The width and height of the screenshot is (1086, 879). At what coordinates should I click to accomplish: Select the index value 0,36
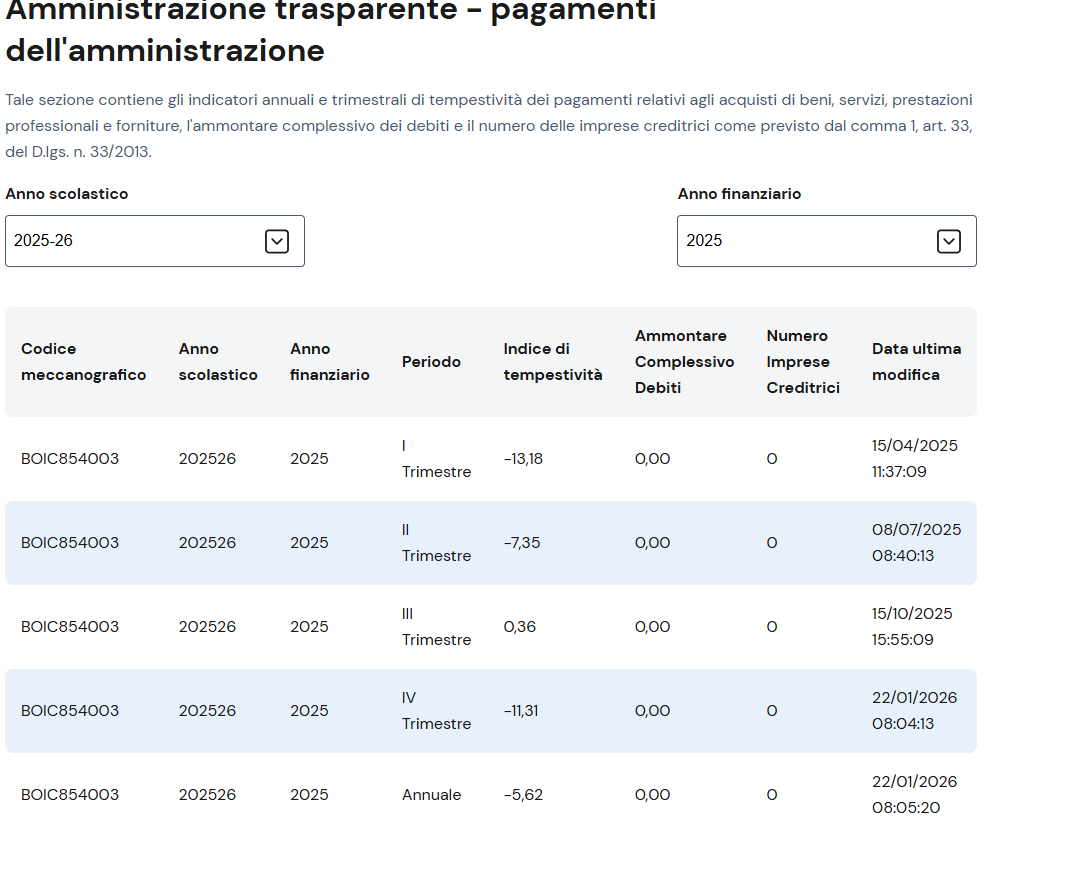click(x=520, y=627)
